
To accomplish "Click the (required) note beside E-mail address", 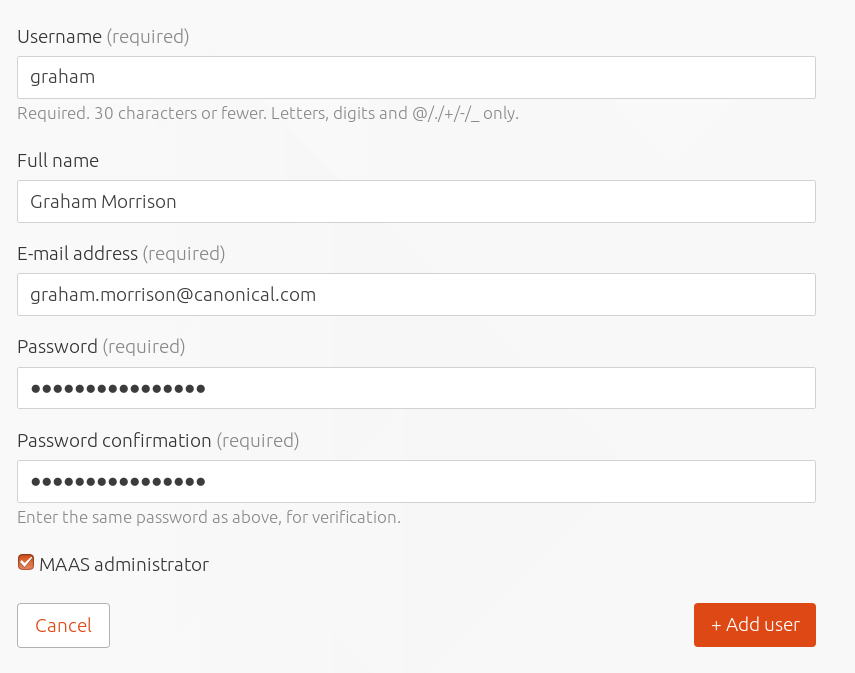I will [184, 254].
